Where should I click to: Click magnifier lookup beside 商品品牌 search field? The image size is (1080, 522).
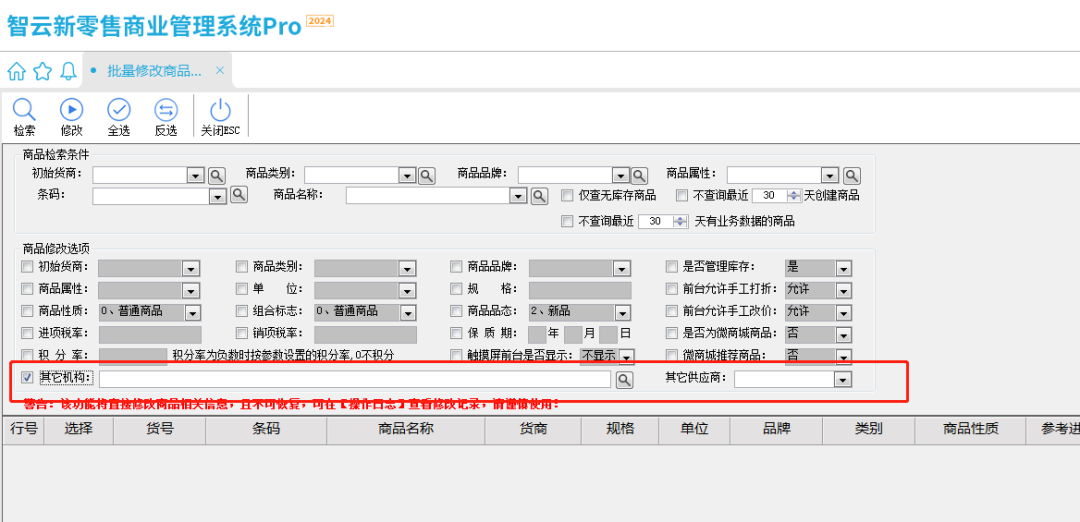point(640,175)
